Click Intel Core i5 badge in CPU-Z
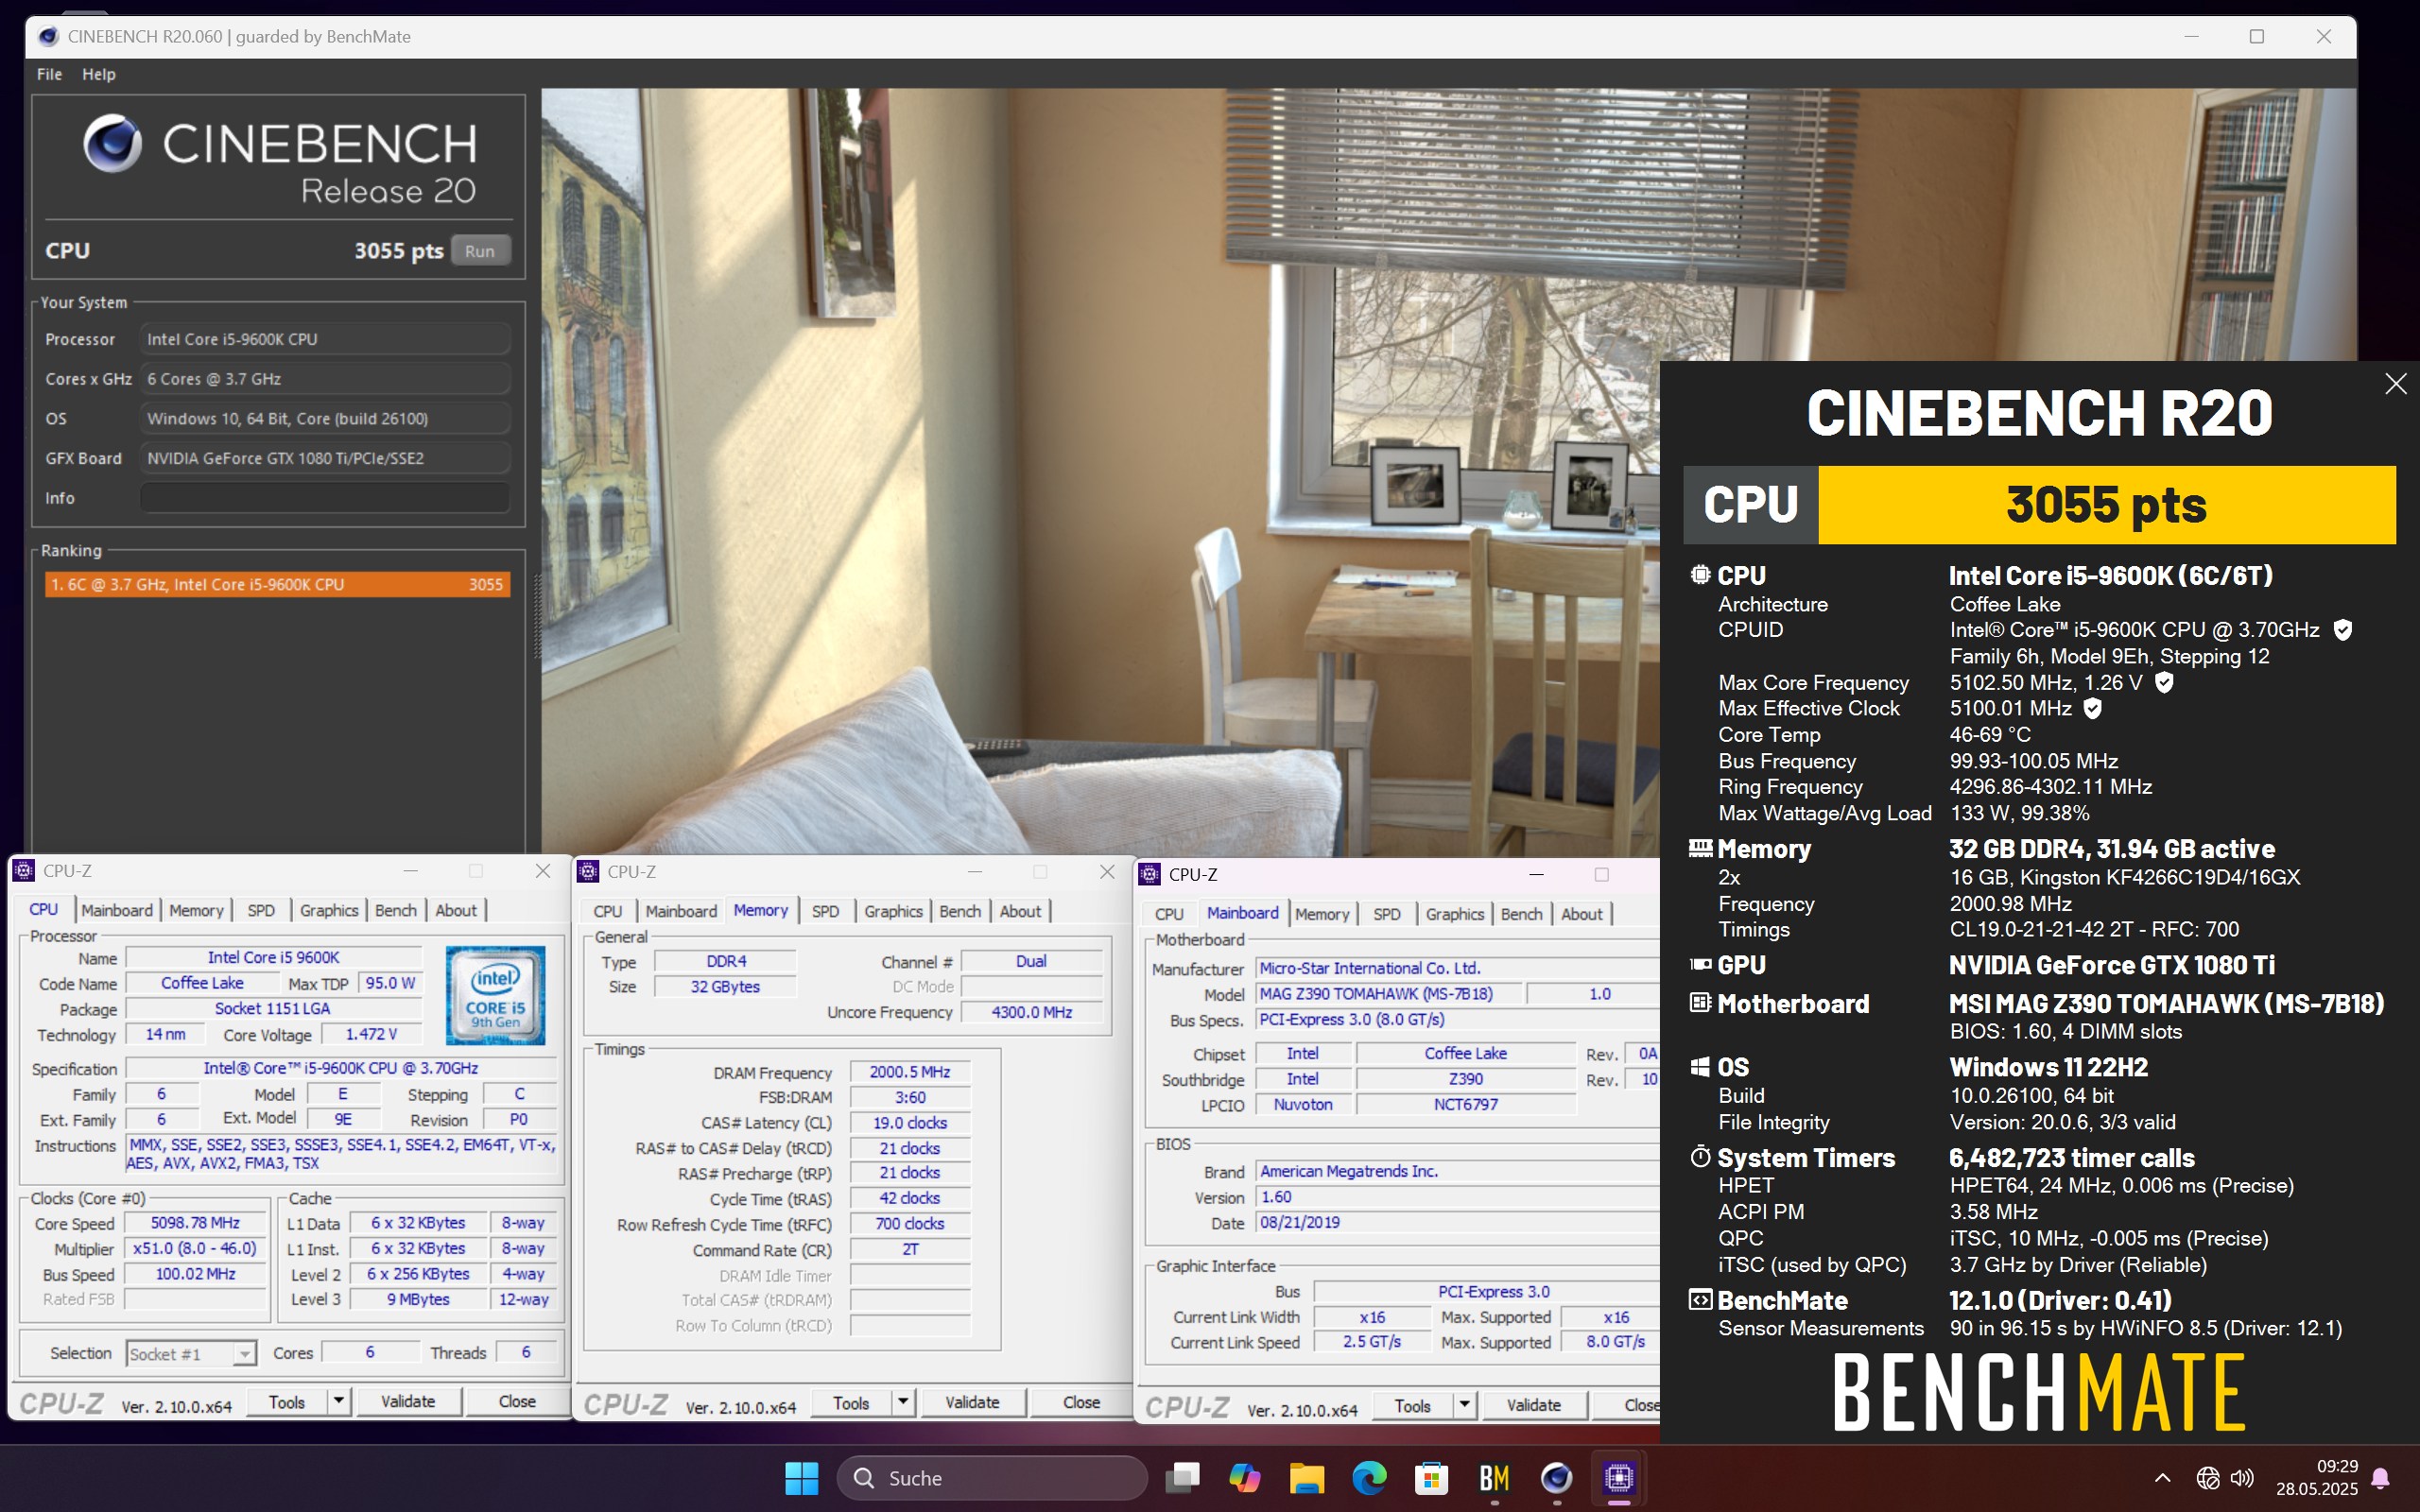 coord(495,995)
